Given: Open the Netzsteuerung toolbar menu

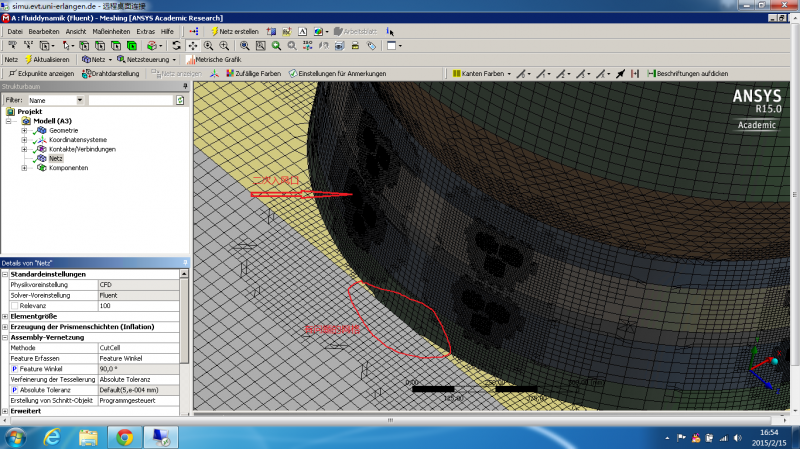Looking at the screenshot, I should (150, 60).
